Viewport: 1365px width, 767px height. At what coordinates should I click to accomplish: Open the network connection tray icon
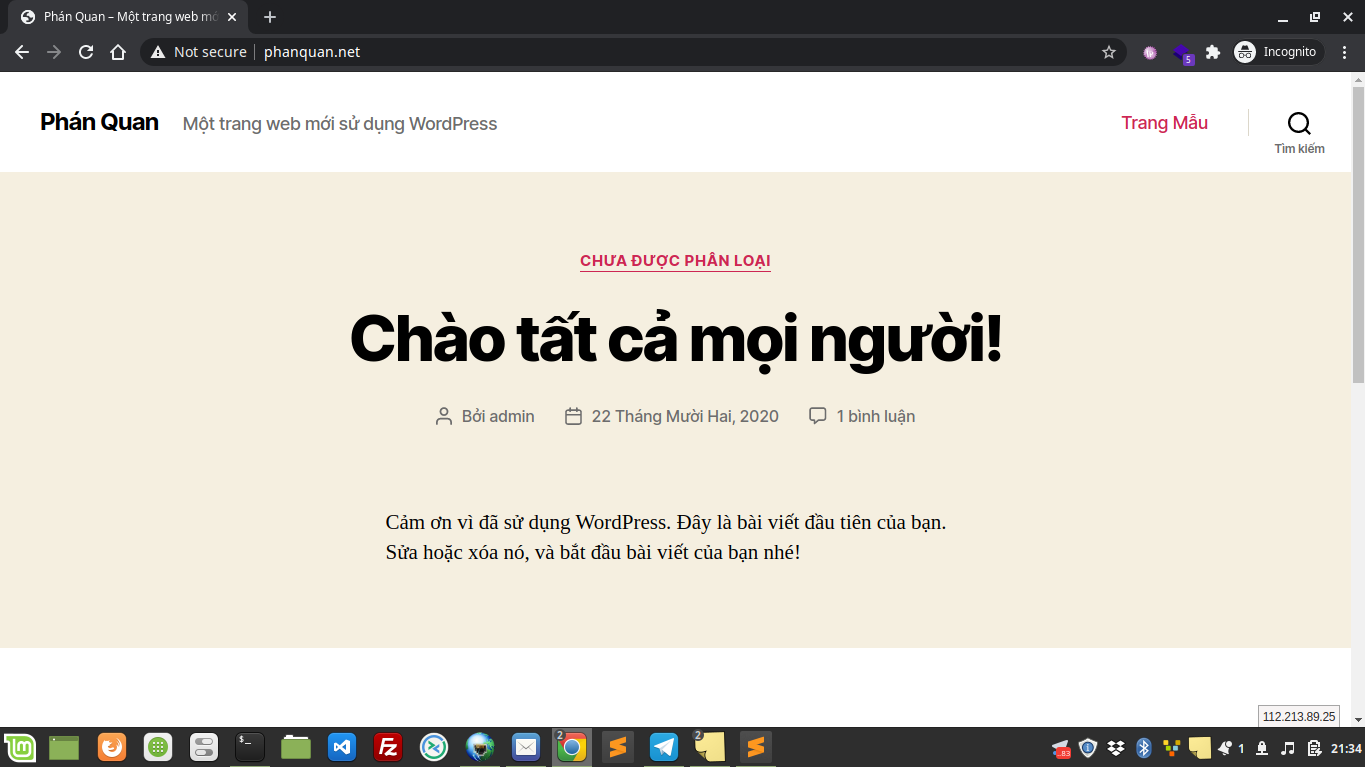click(1262, 748)
